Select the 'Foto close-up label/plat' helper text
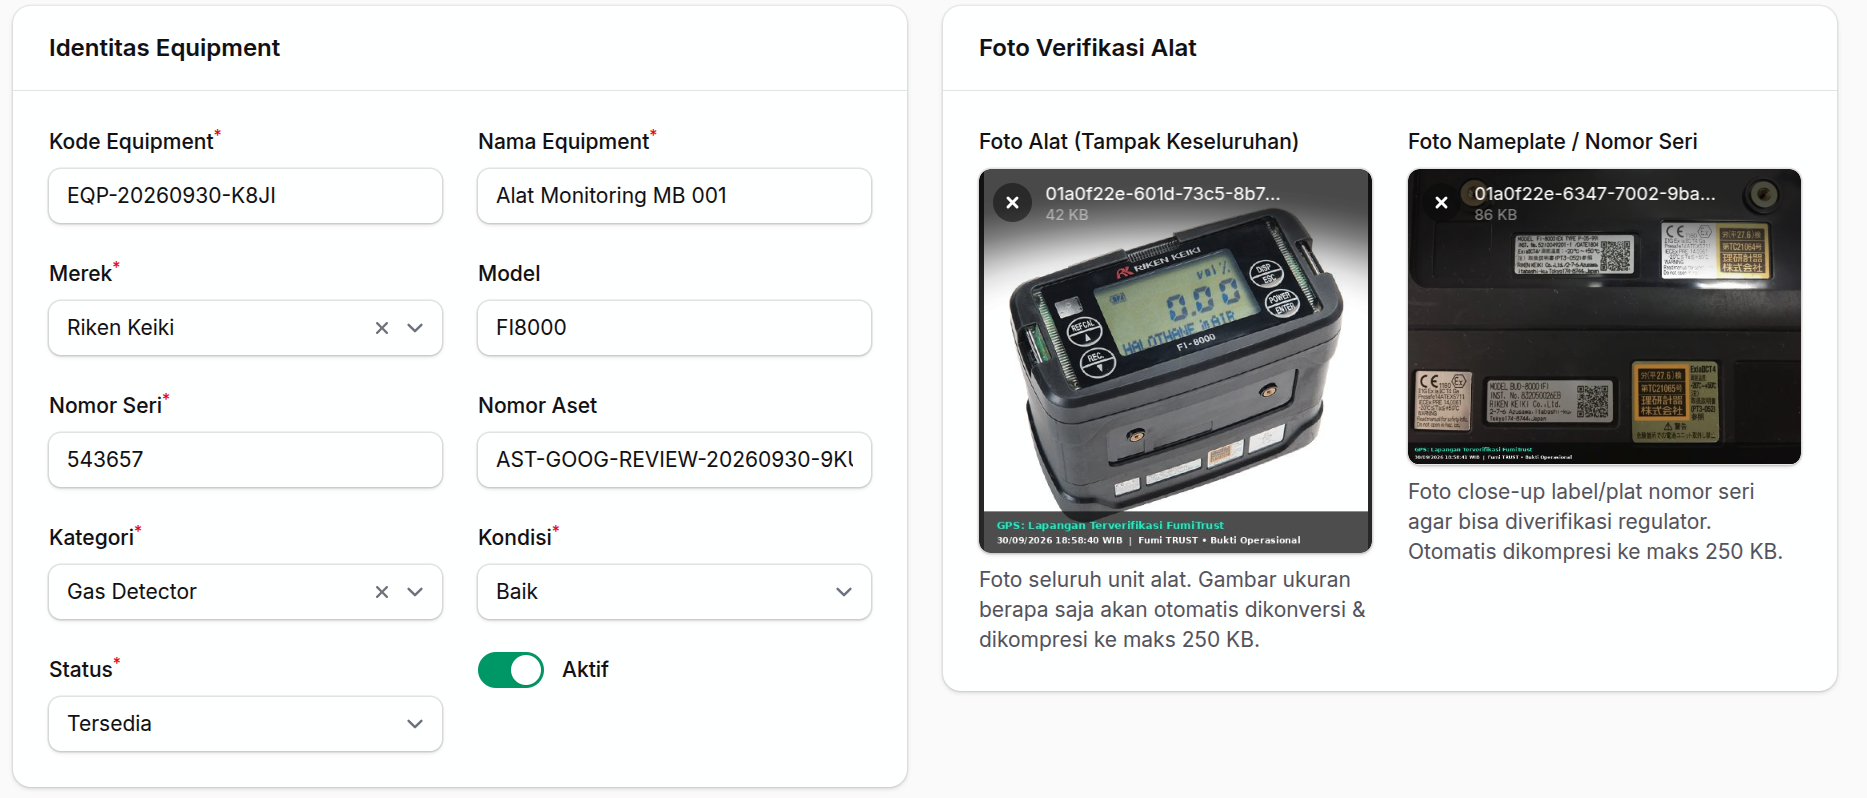Screen dimensions: 1867x798 (1595, 522)
